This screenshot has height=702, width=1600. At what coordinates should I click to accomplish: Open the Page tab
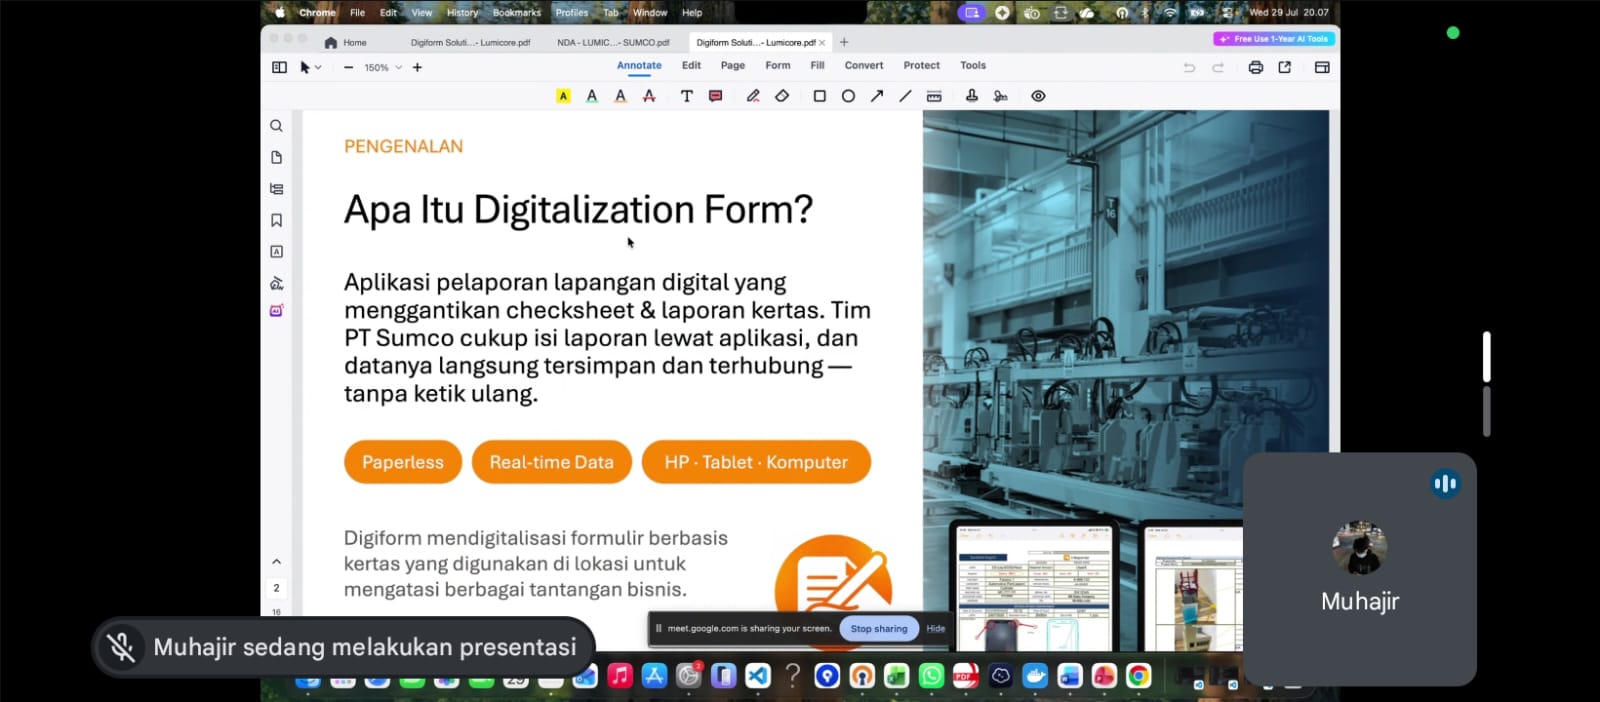[733, 65]
